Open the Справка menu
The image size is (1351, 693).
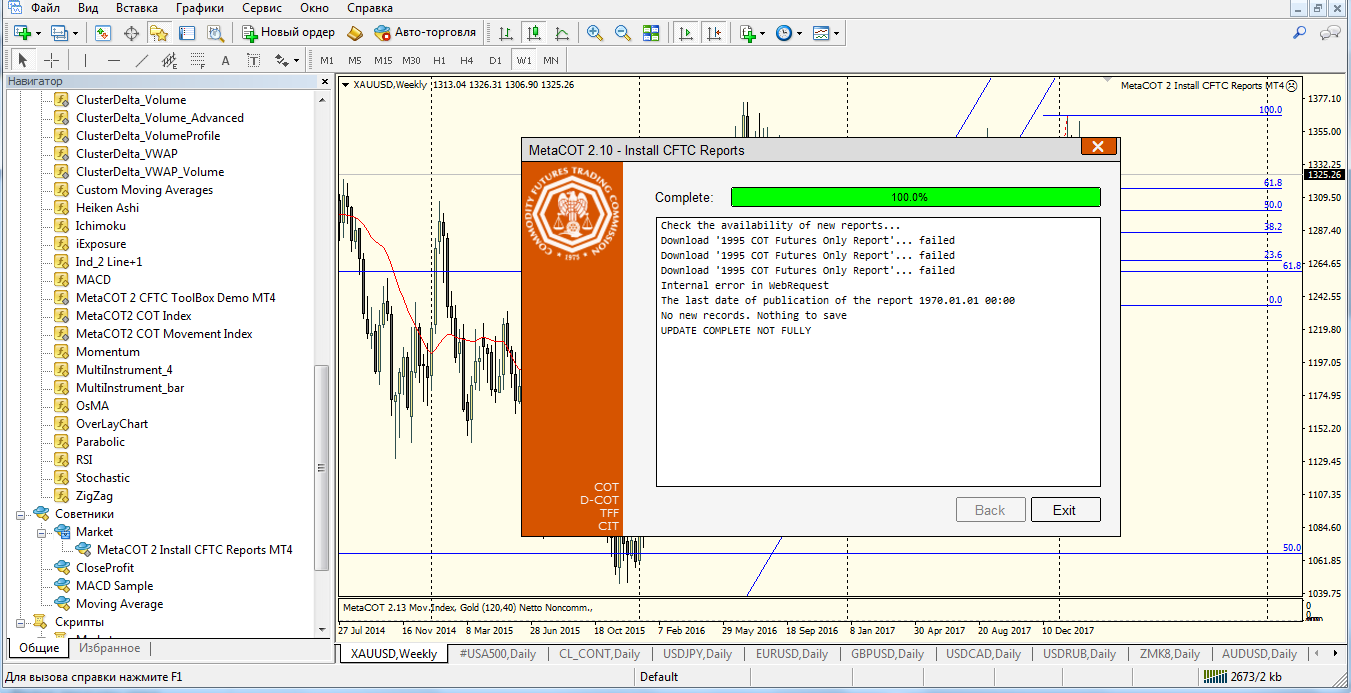pyautogui.click(x=370, y=8)
